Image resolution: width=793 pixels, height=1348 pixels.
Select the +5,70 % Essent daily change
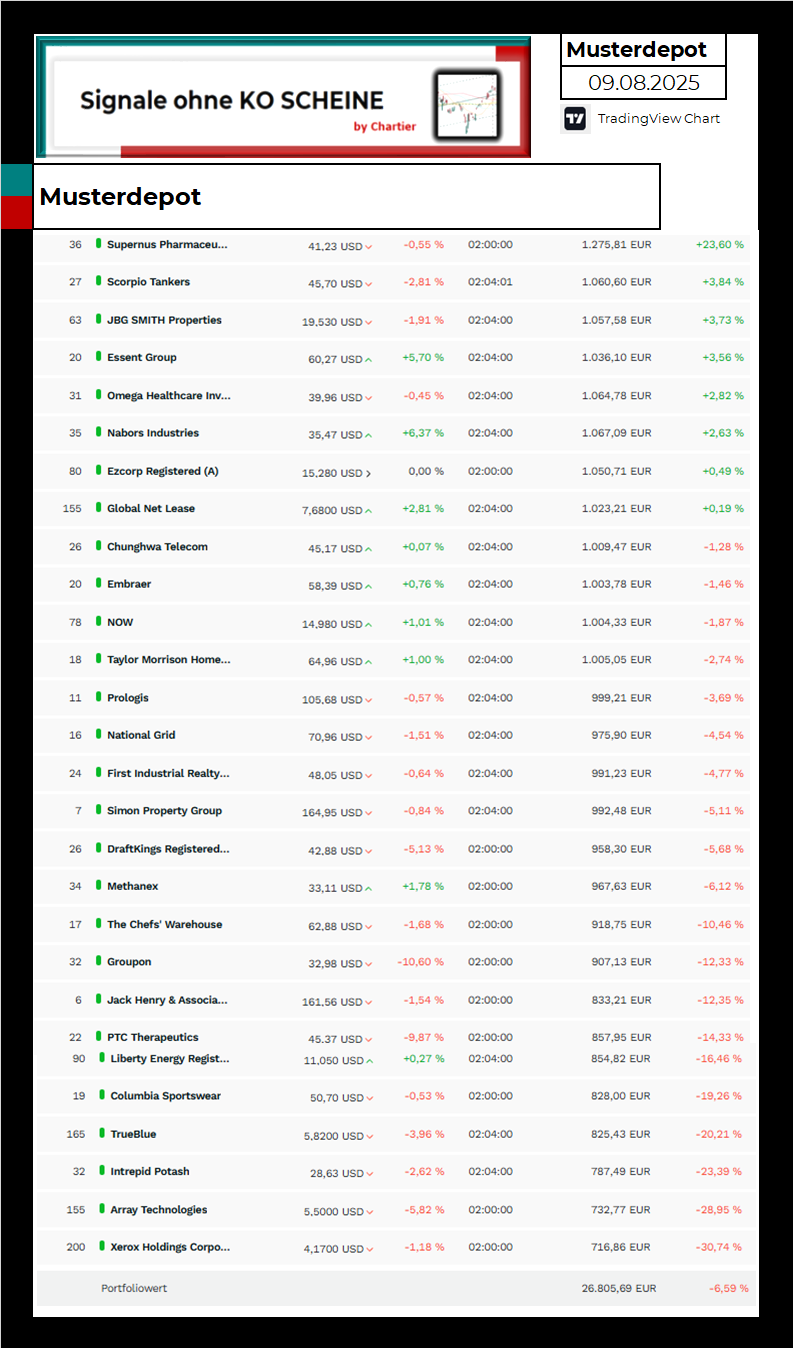(x=423, y=358)
